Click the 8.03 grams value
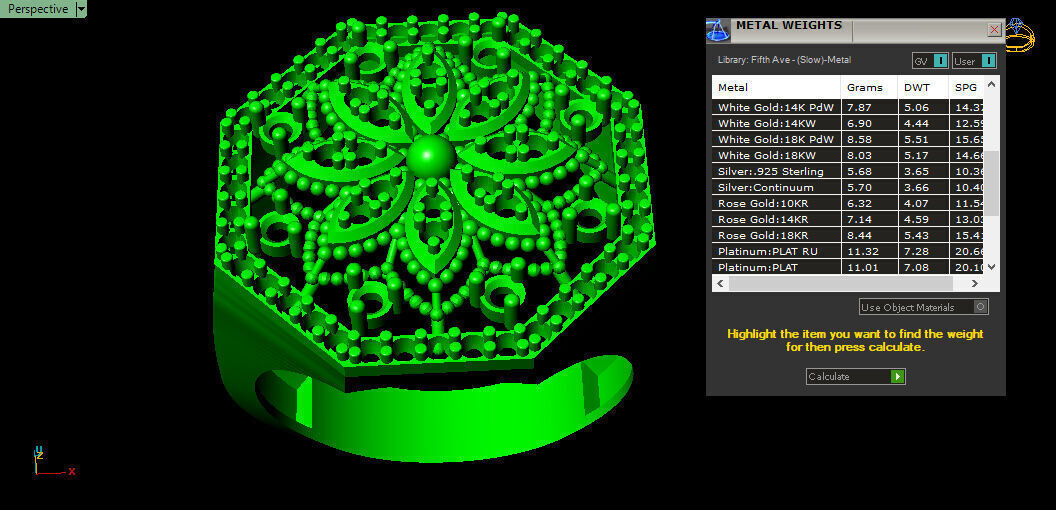The width and height of the screenshot is (1056, 510). click(x=858, y=155)
